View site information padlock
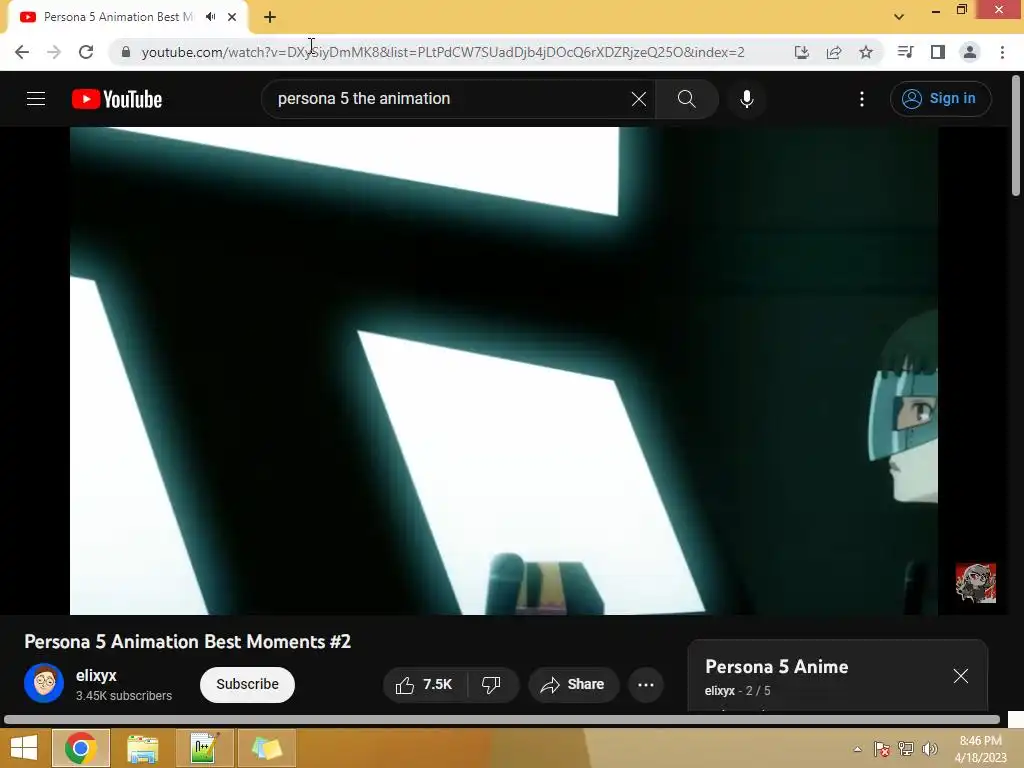This screenshot has height=768, width=1024. 125,52
